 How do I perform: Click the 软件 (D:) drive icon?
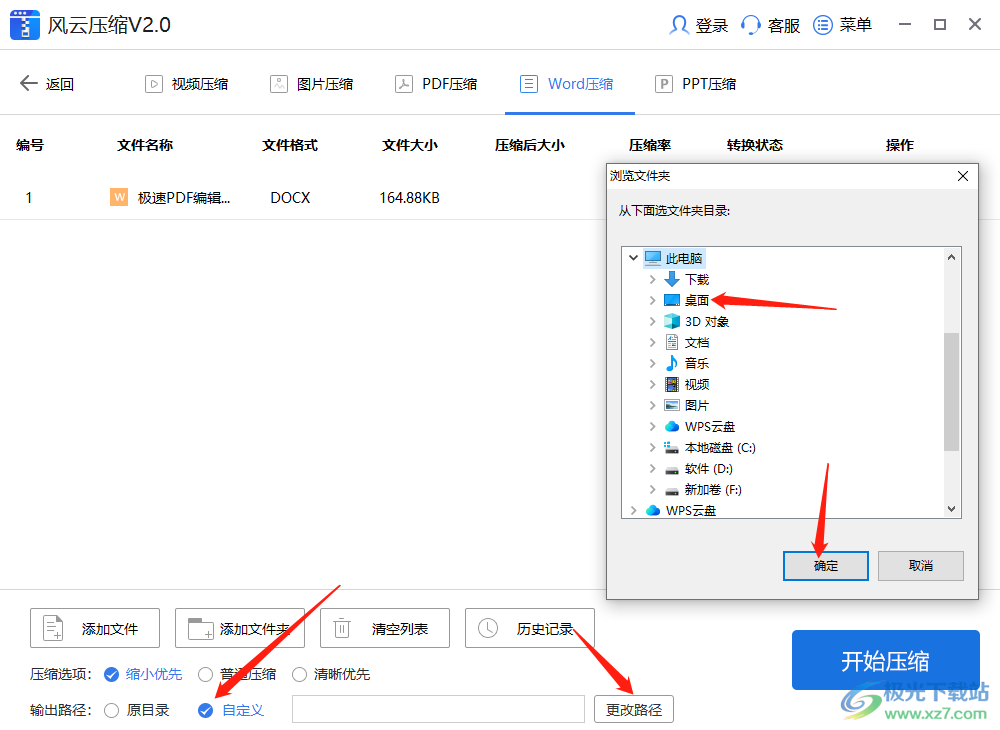point(672,471)
